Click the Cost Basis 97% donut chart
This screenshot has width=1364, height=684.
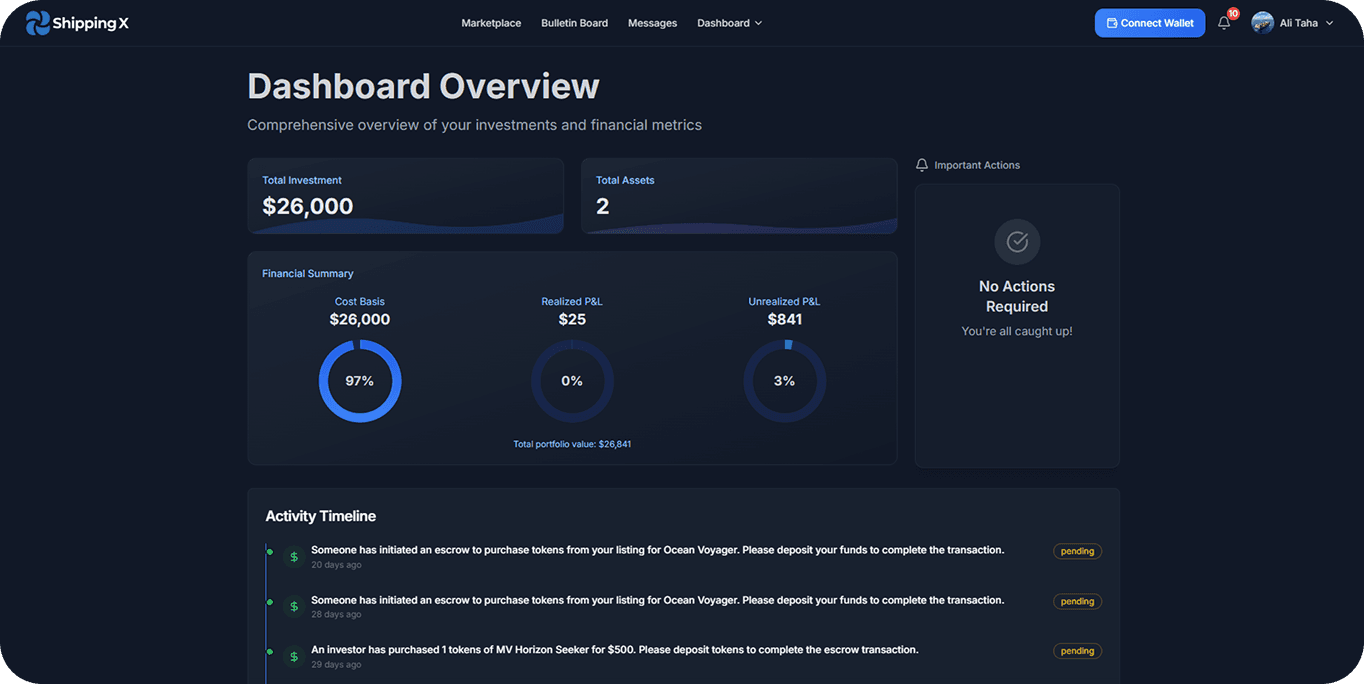[360, 381]
